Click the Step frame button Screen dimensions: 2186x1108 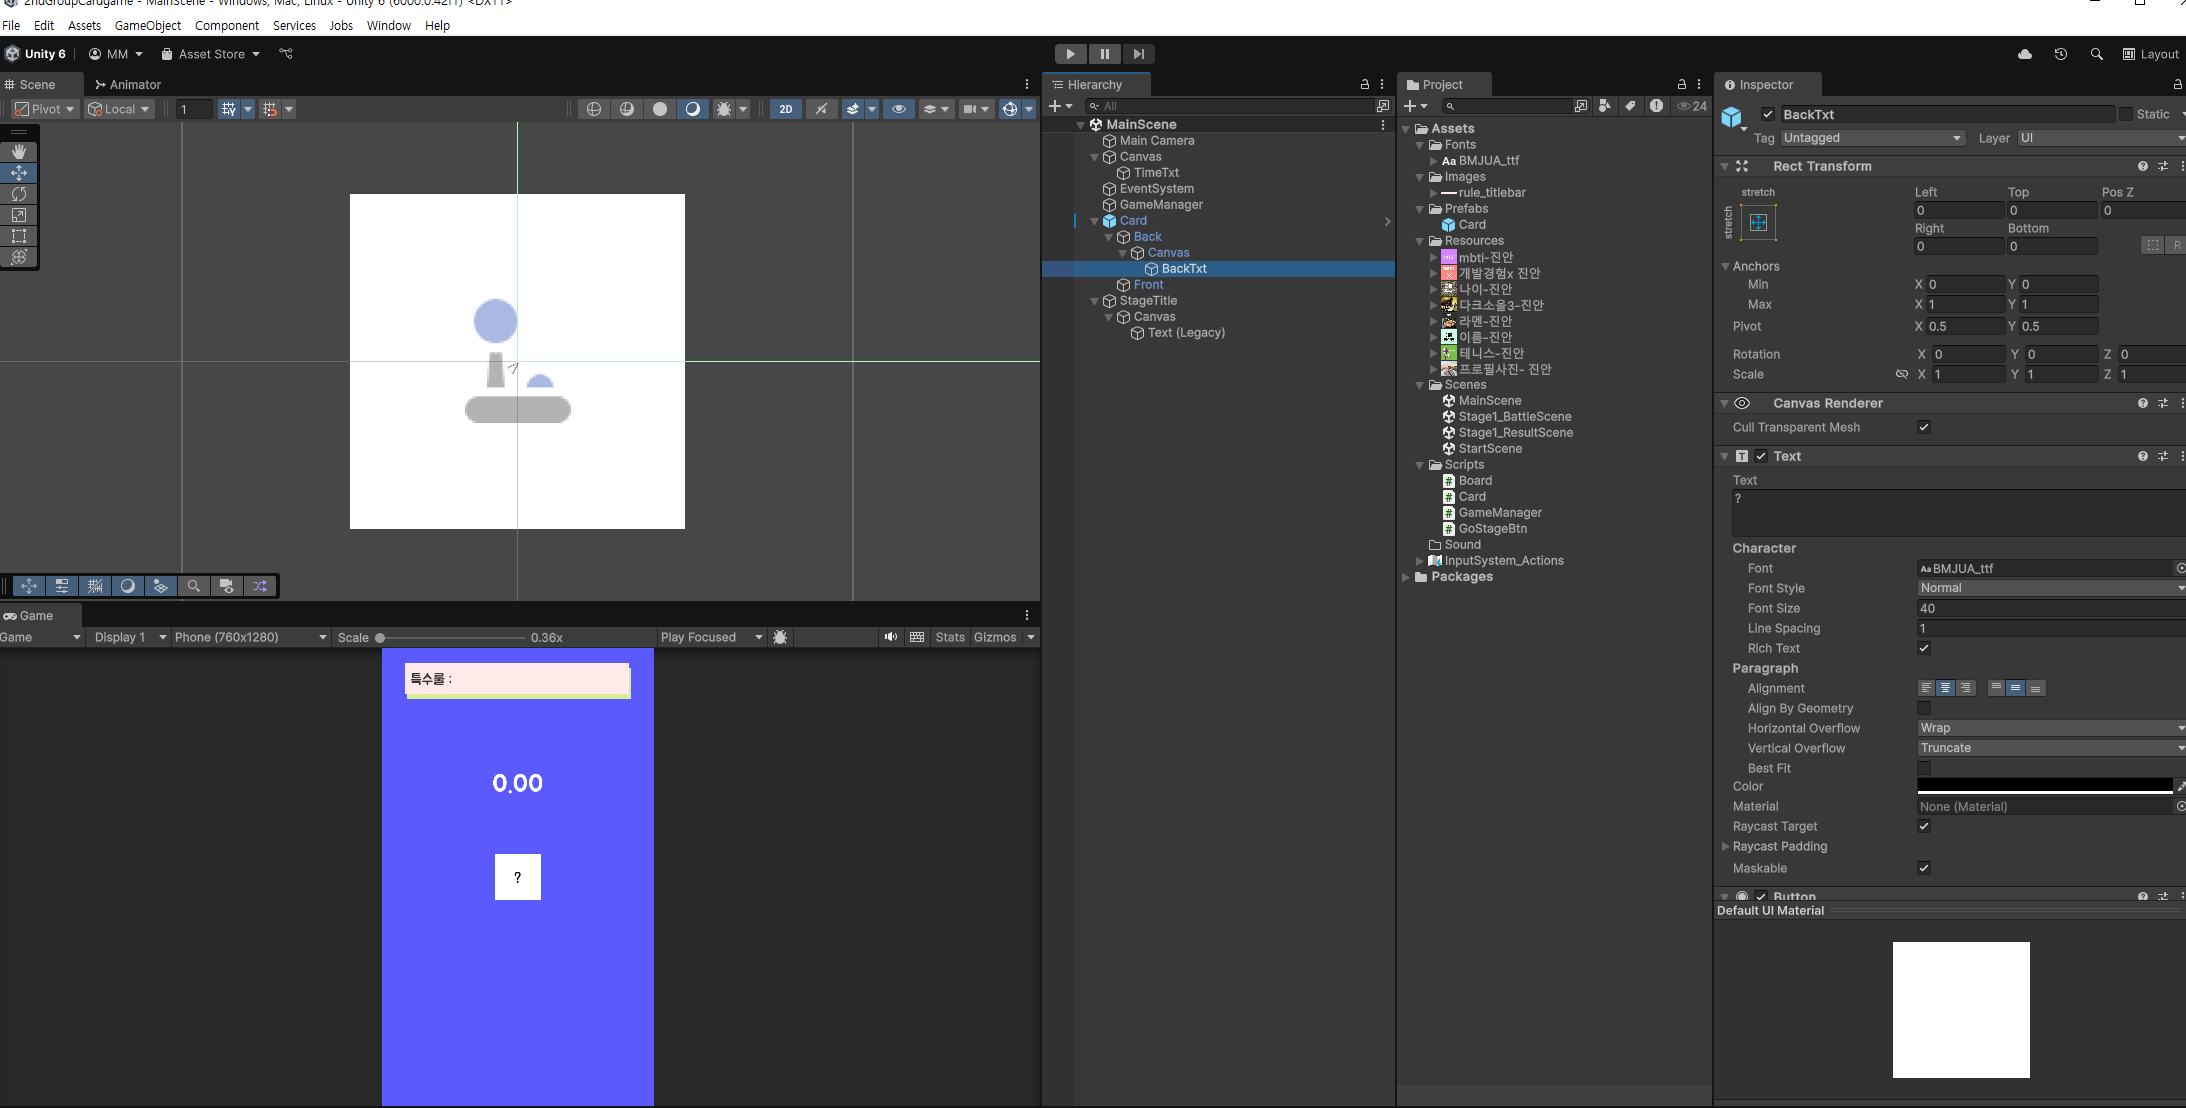click(1138, 54)
